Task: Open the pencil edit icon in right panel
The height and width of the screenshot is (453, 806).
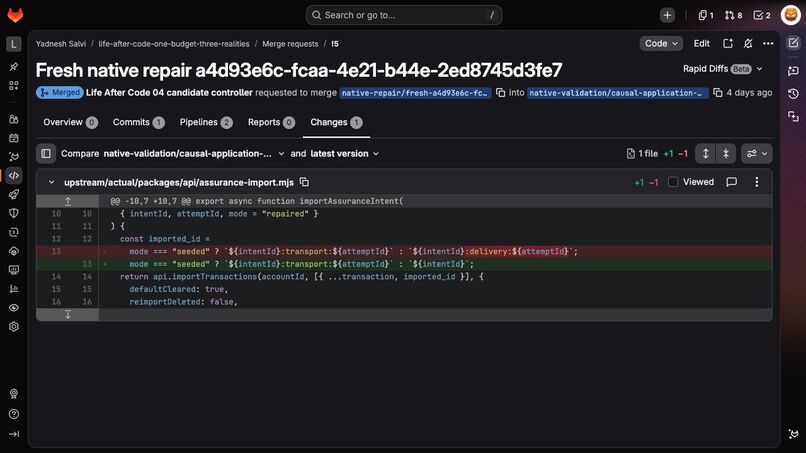Action: click(x=793, y=43)
